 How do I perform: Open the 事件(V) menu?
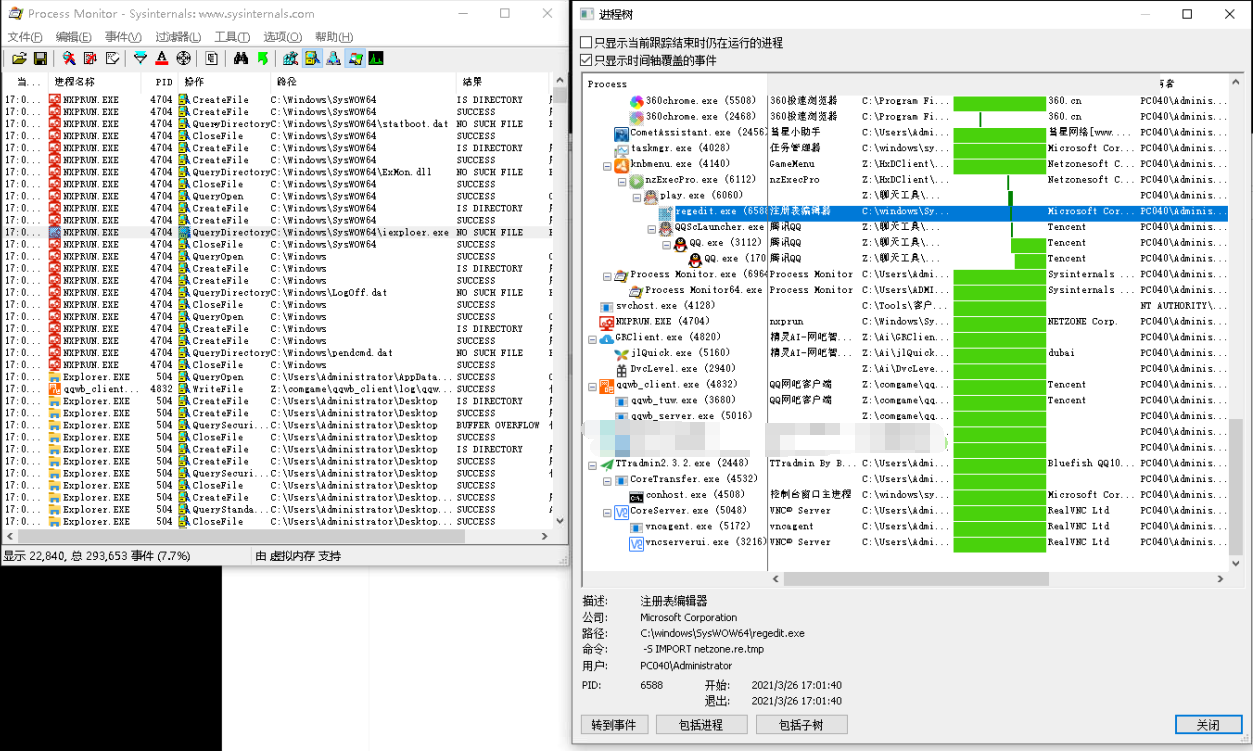[124, 37]
